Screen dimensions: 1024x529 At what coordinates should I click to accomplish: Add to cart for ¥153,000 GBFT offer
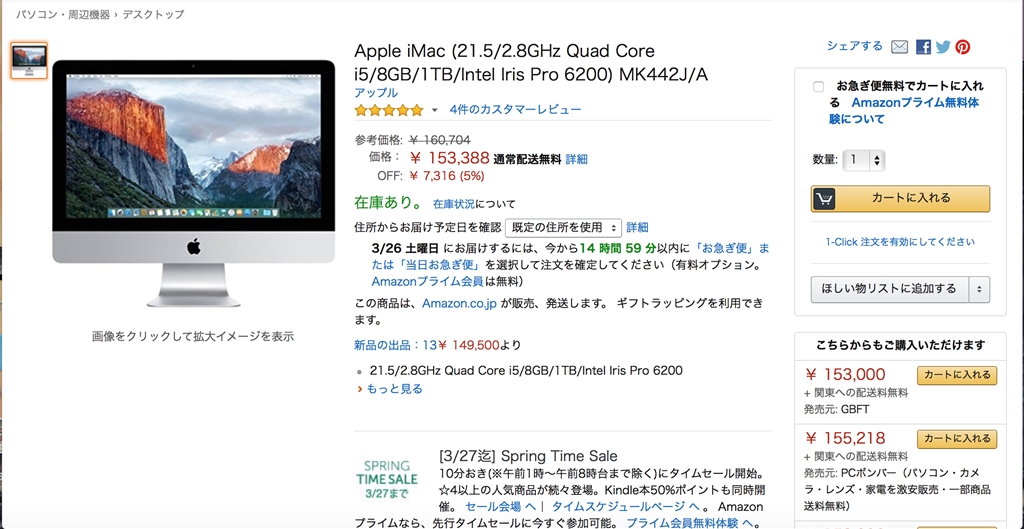pos(957,375)
